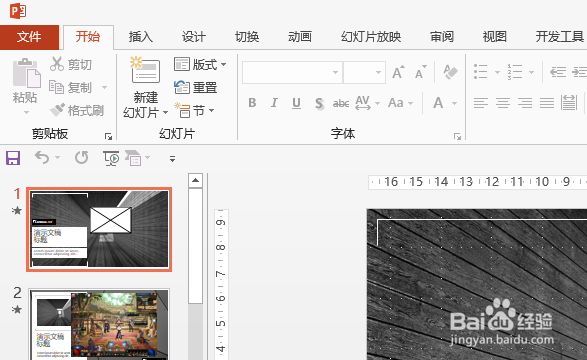The image size is (587, 360).
Task: Open the 开发工具 Developer tab
Action: pyautogui.click(x=559, y=37)
